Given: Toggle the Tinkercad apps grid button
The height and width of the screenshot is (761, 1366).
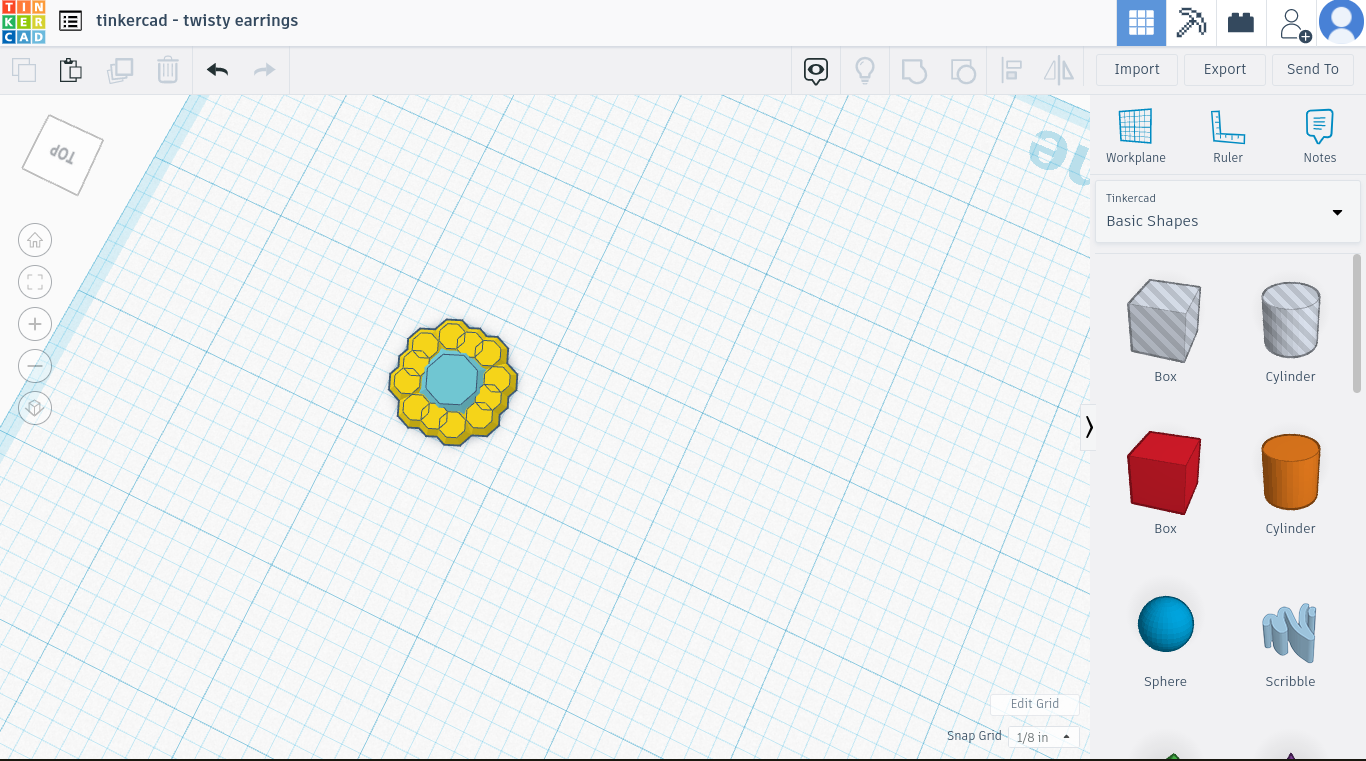Looking at the screenshot, I should 1141,21.
